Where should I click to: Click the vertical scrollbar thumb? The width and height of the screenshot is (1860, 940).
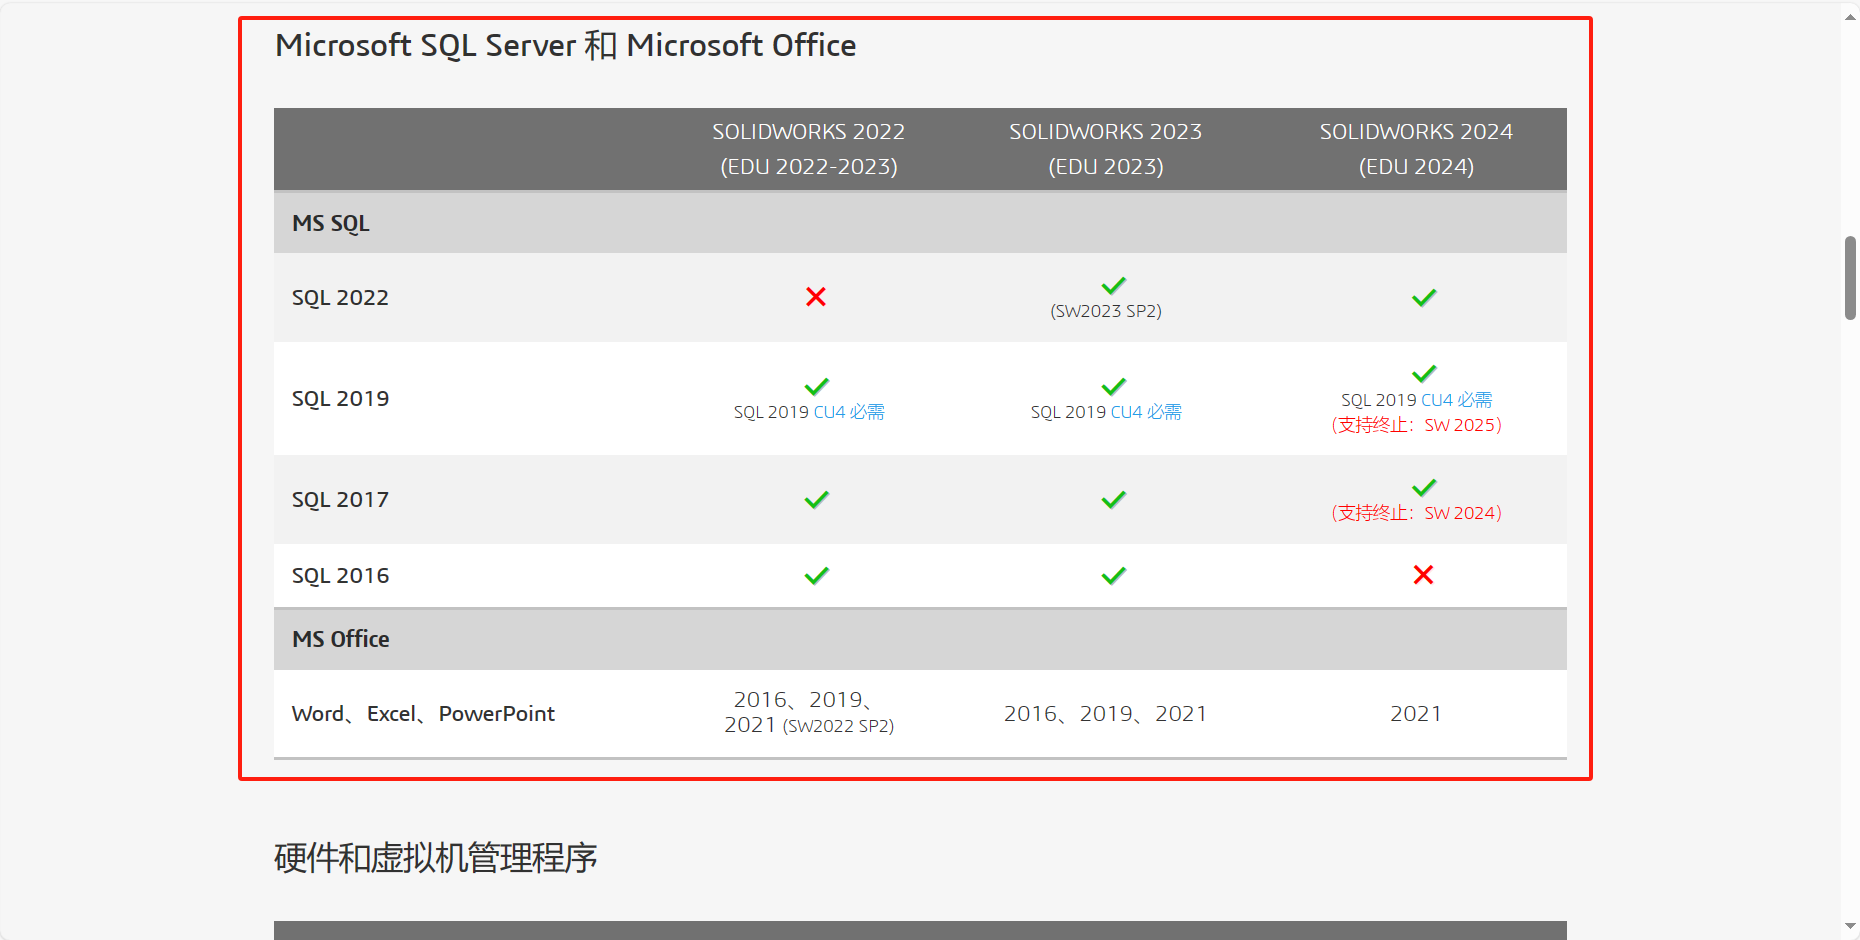tap(1850, 278)
